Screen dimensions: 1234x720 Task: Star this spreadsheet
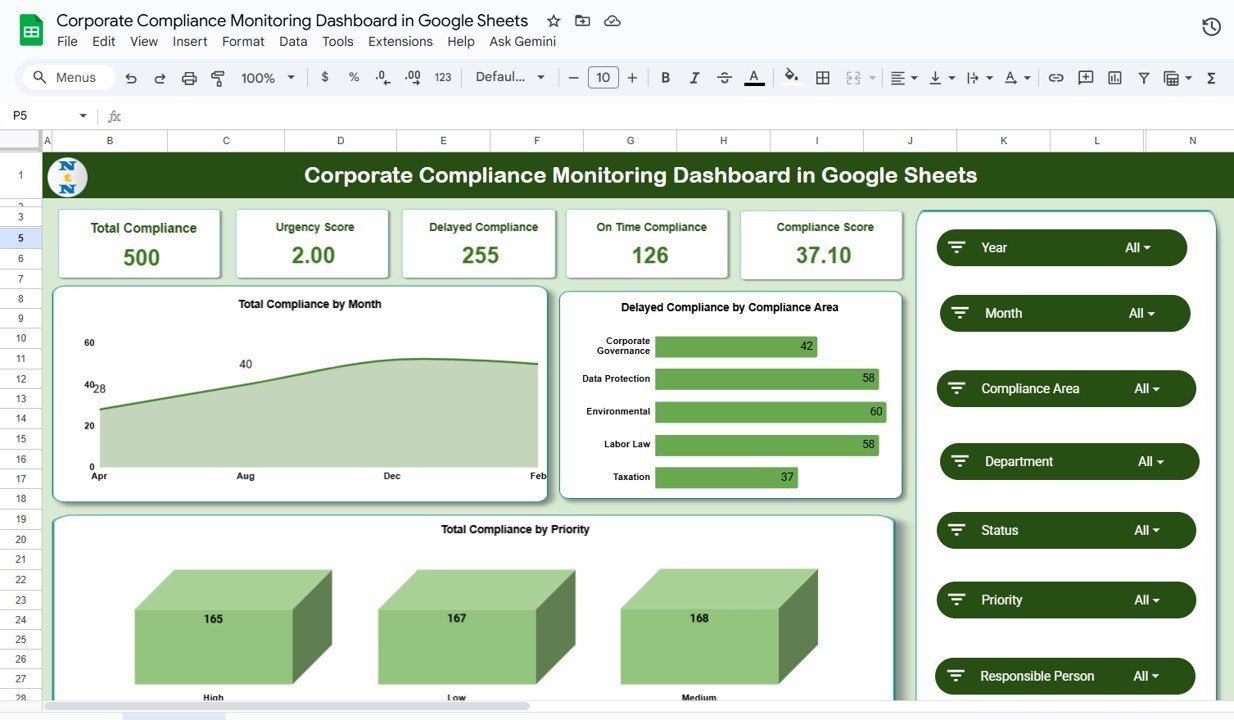pyautogui.click(x=553, y=20)
